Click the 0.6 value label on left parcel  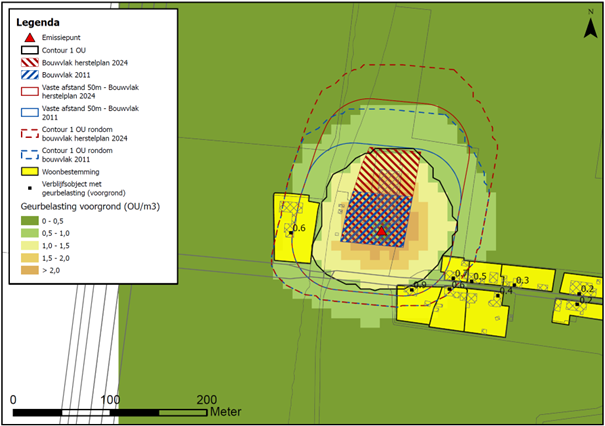298,229
